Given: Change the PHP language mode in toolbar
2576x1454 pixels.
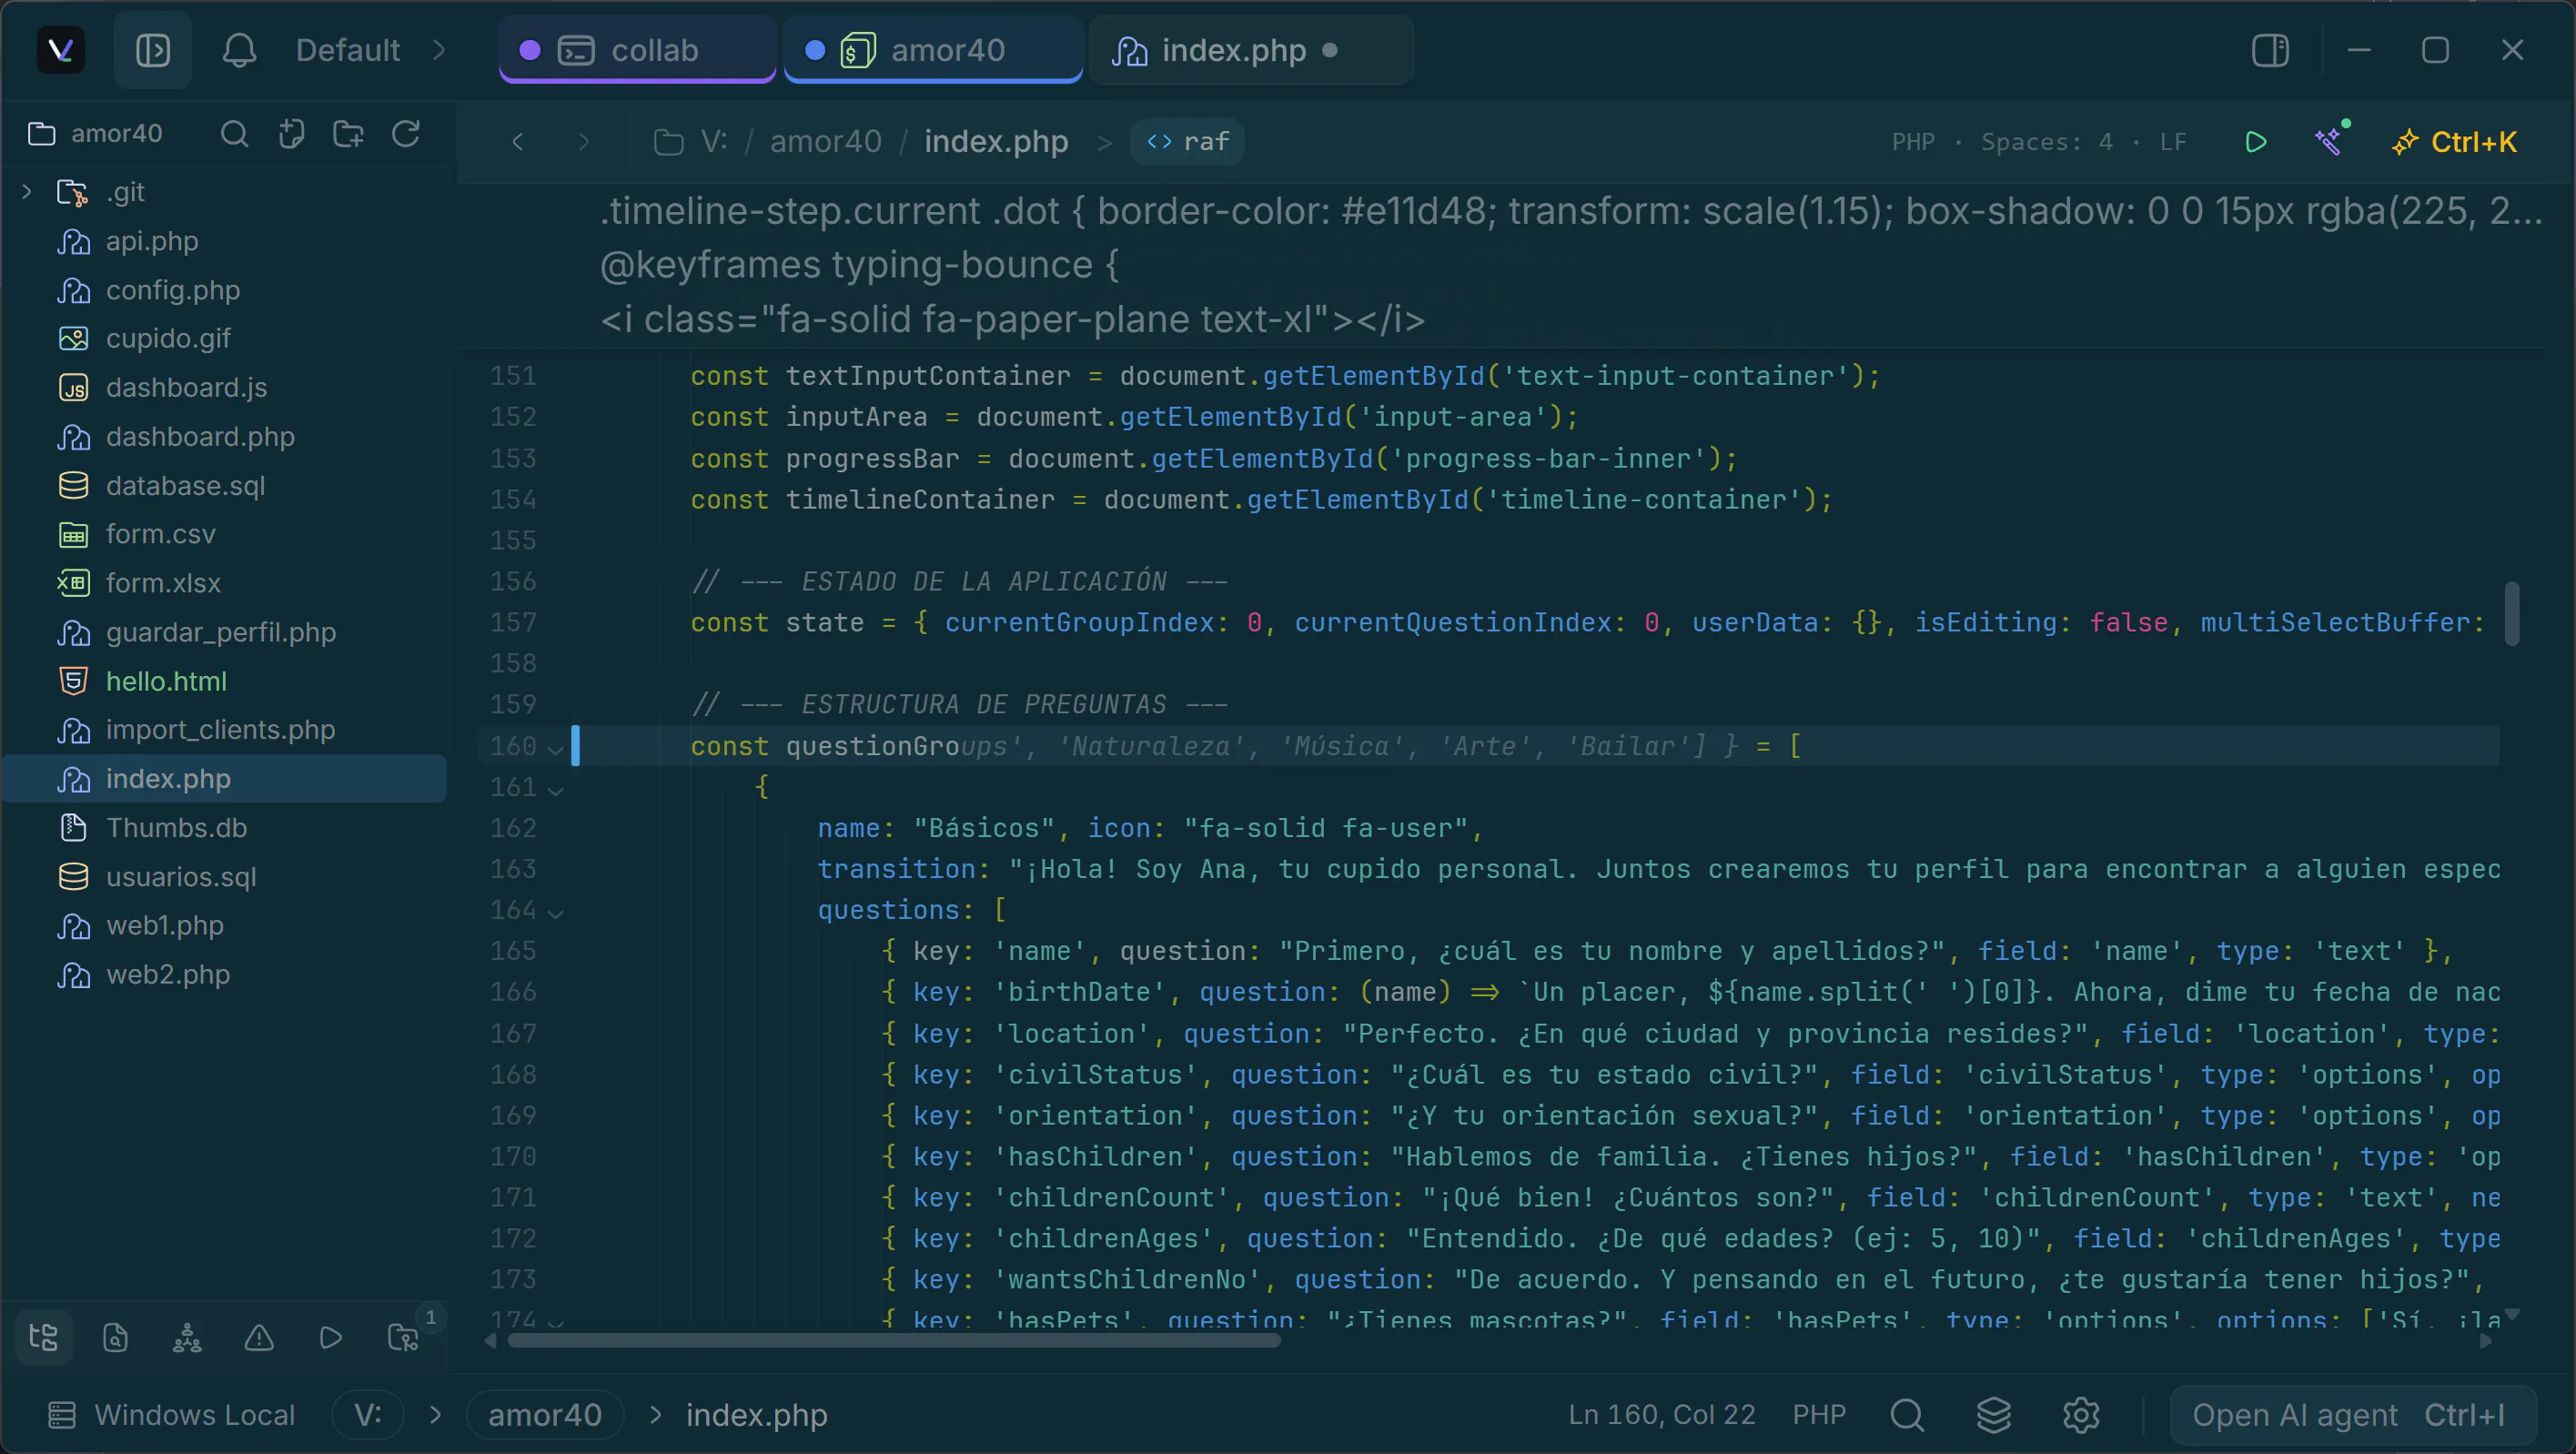Looking at the screenshot, I should tap(1913, 142).
